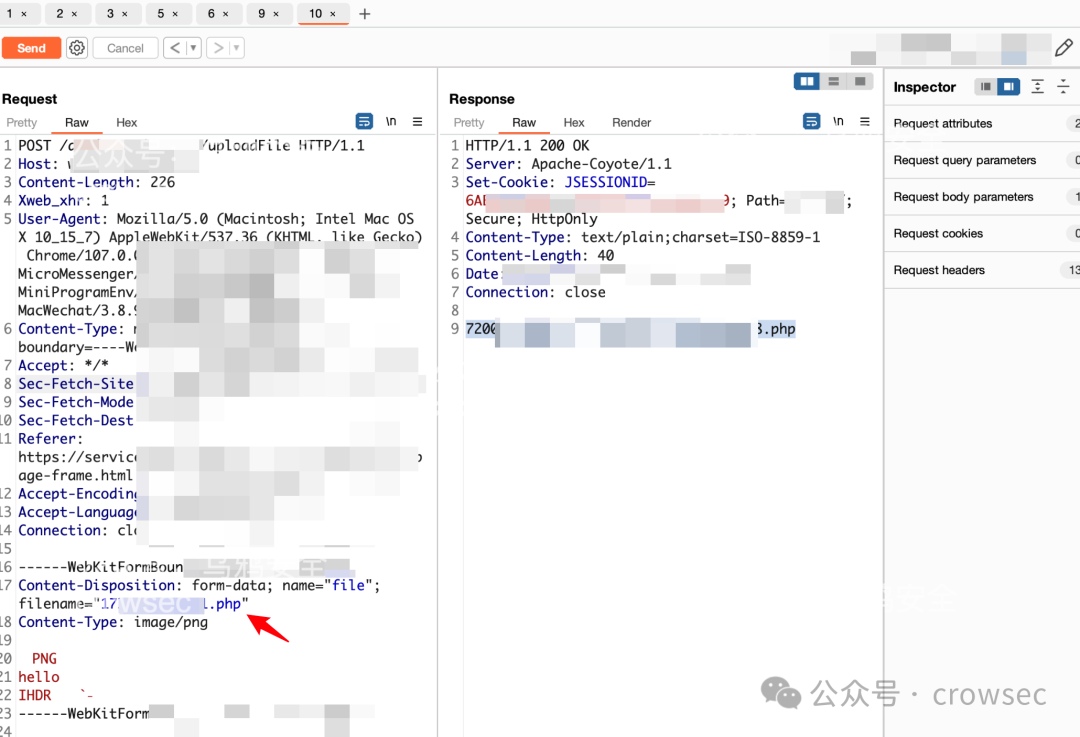1080x737 pixels.
Task: Open Request panel hamburger menu
Action: (x=417, y=121)
